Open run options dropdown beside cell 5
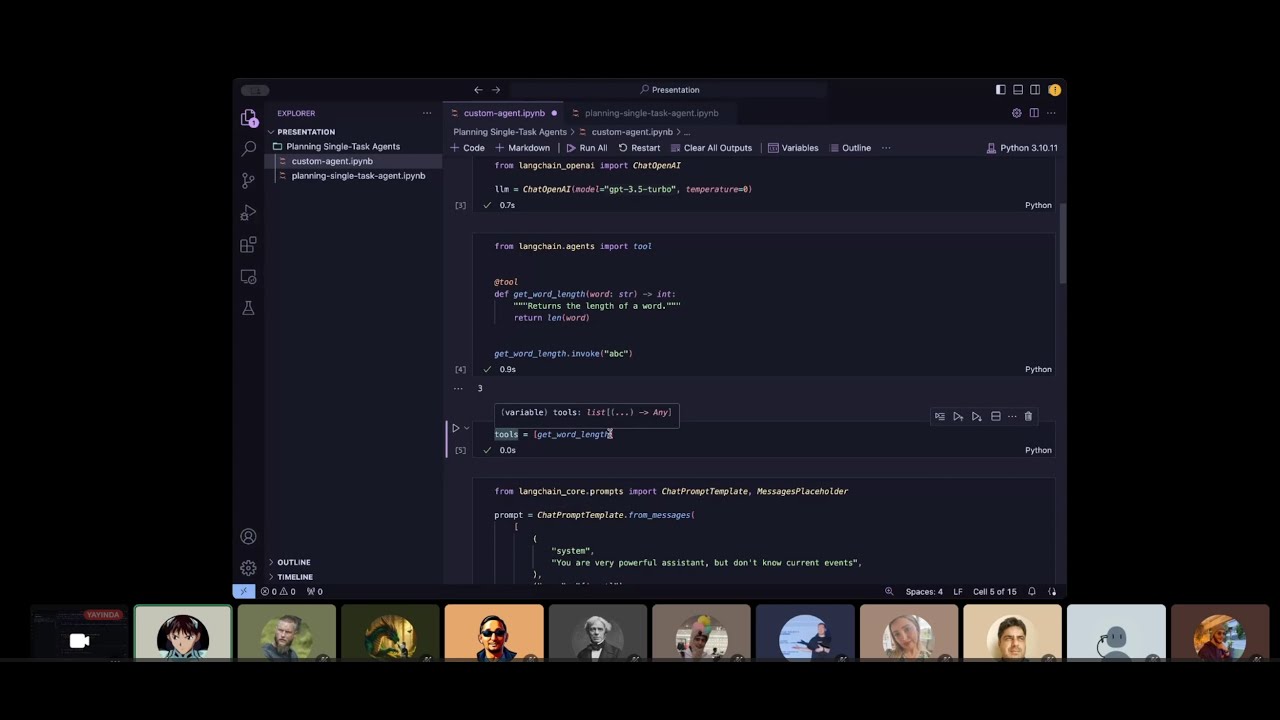 [x=466, y=428]
